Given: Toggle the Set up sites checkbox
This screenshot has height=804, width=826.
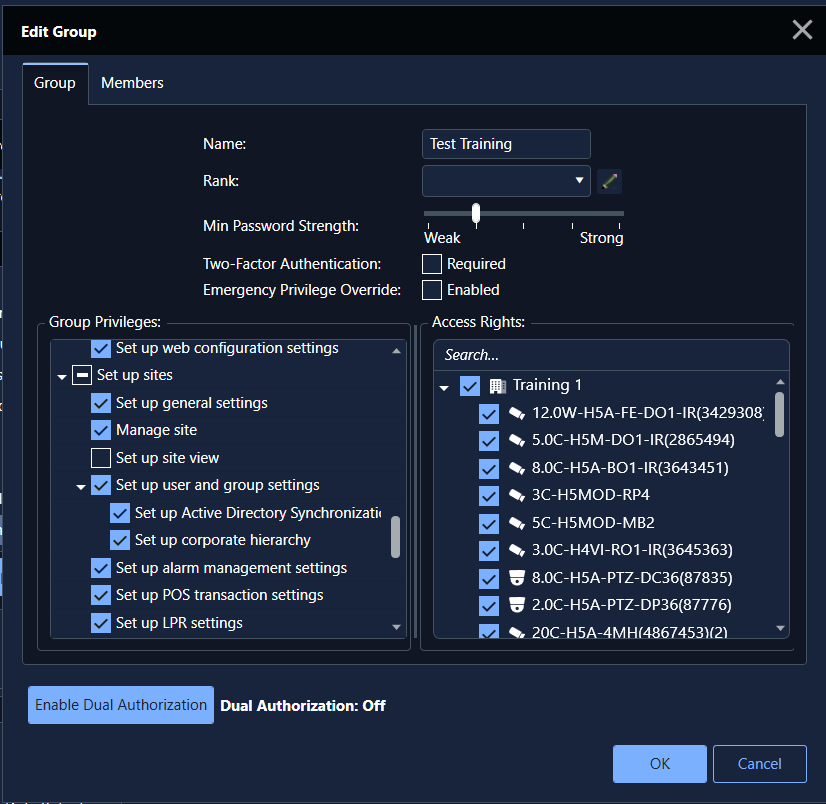Looking at the screenshot, I should point(82,375).
